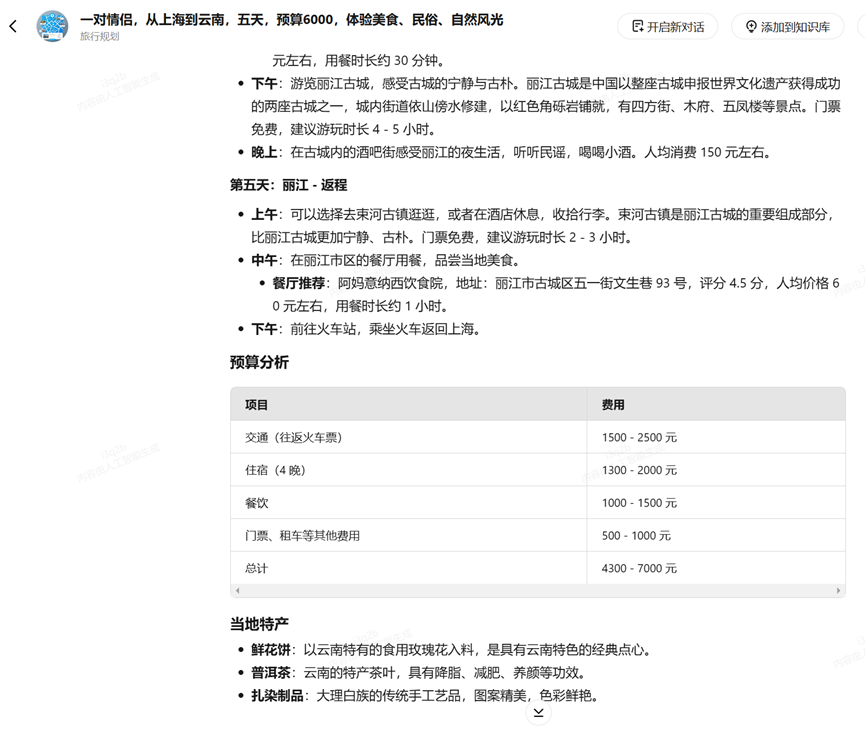This screenshot has height=730, width=865.
Task: Jump to bottom with the down-arrow button
Action: (538, 713)
